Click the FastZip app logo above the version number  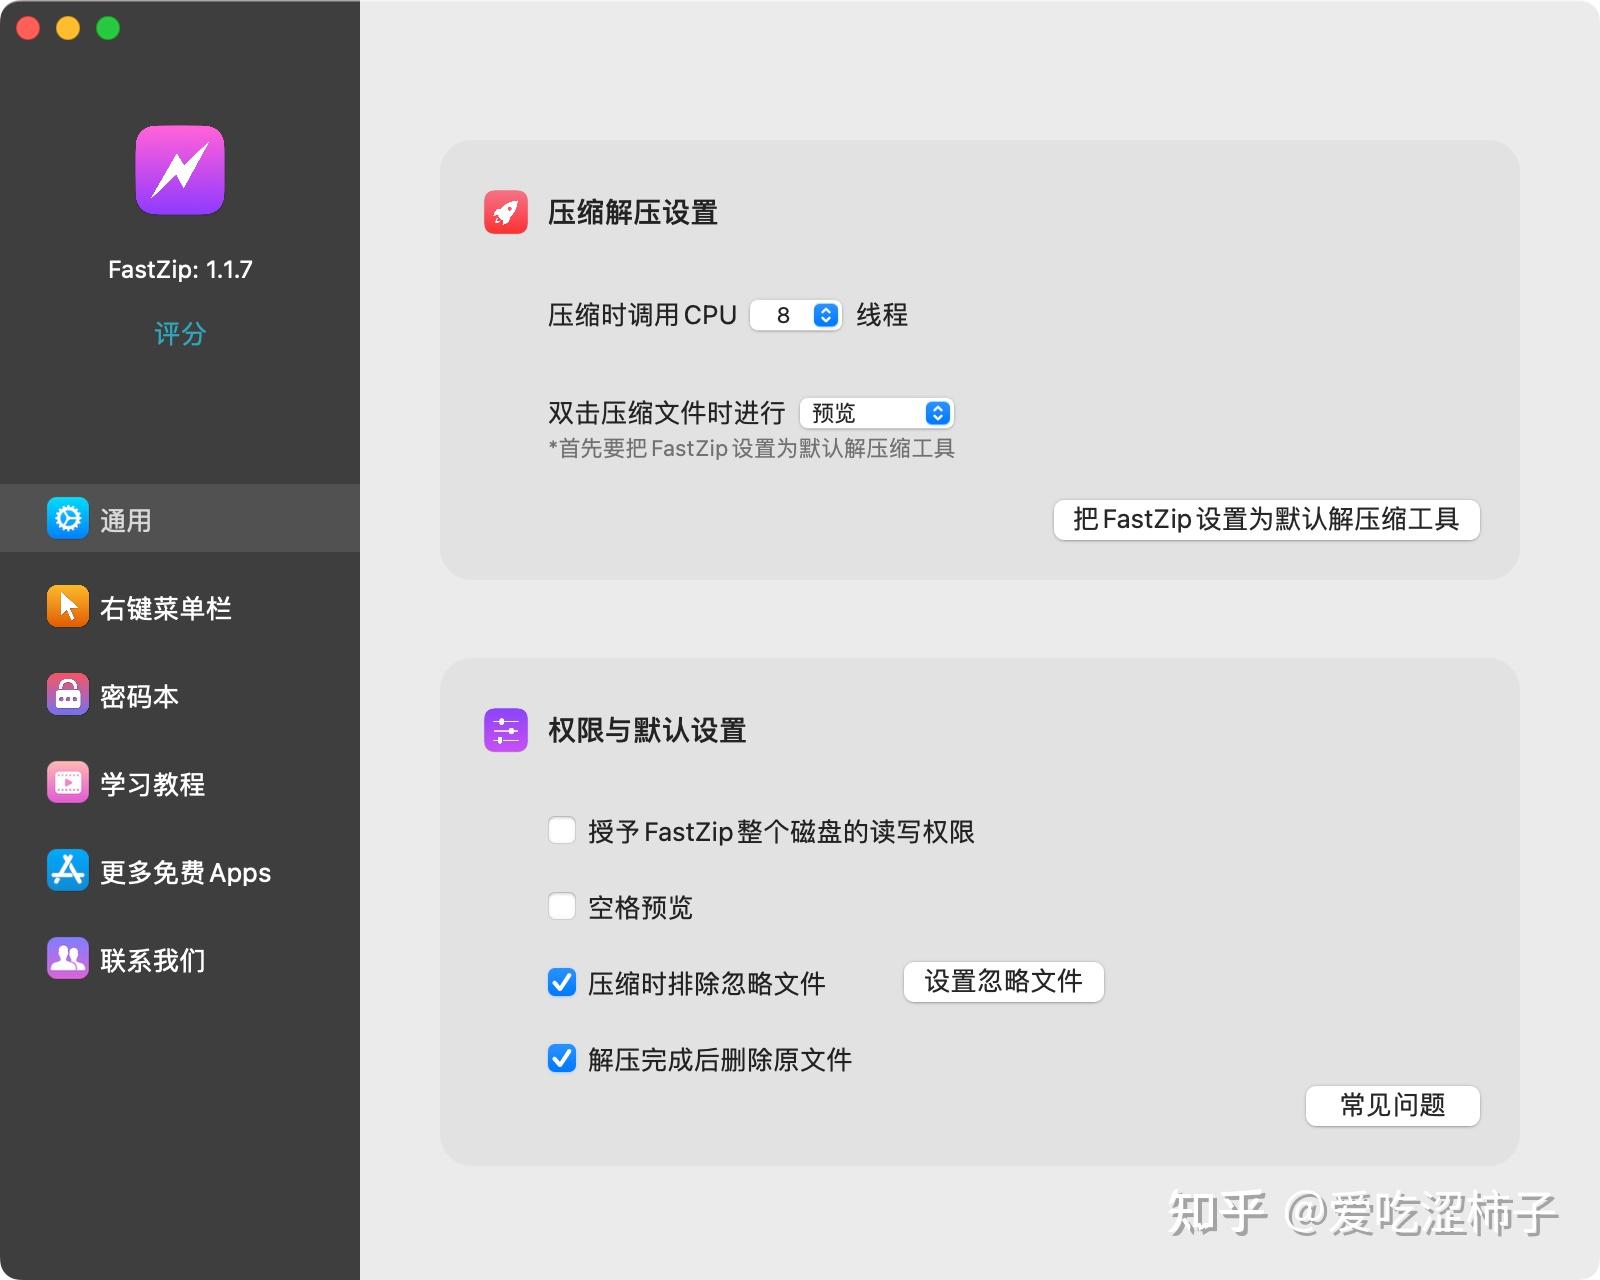179,169
